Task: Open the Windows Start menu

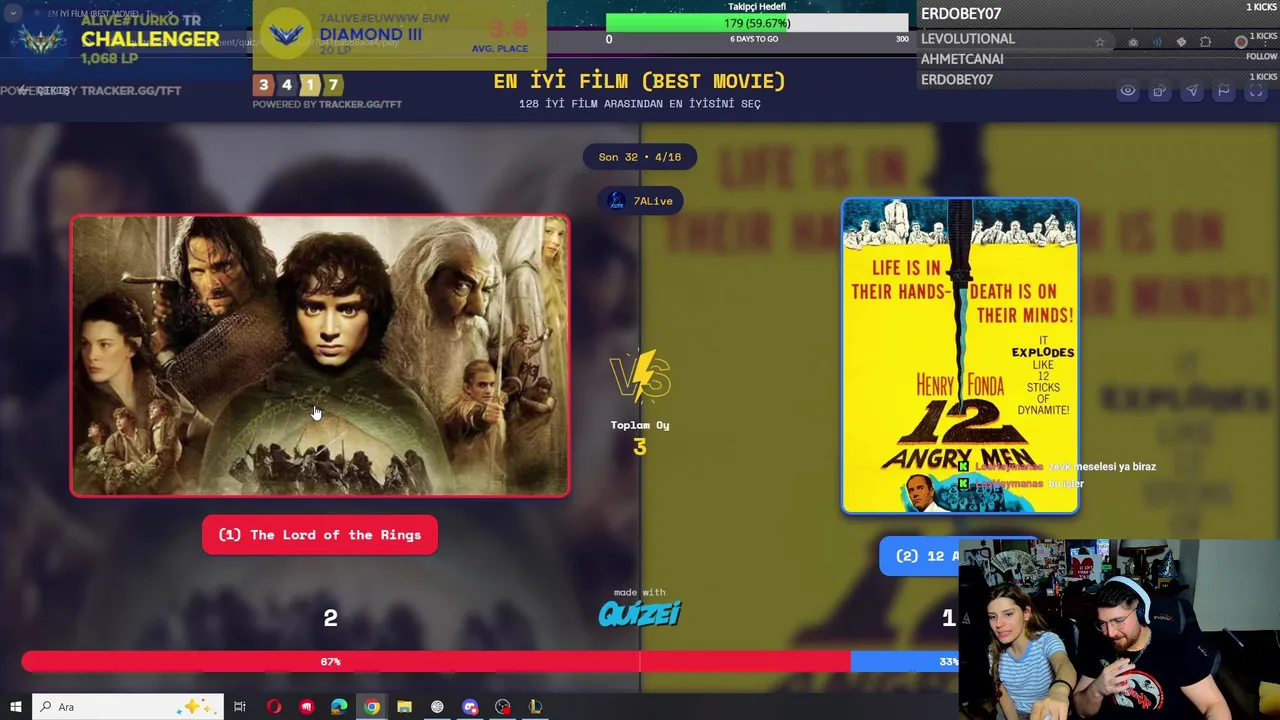Action: click(x=15, y=707)
